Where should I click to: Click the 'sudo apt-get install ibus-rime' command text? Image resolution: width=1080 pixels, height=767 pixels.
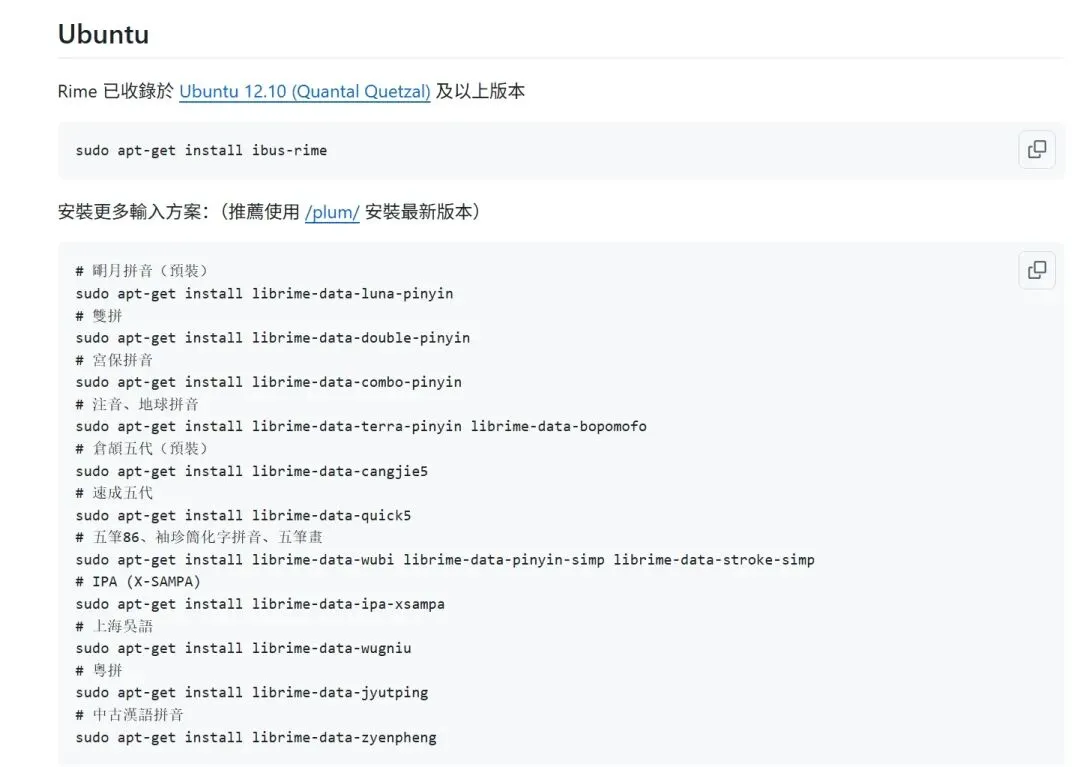201,150
